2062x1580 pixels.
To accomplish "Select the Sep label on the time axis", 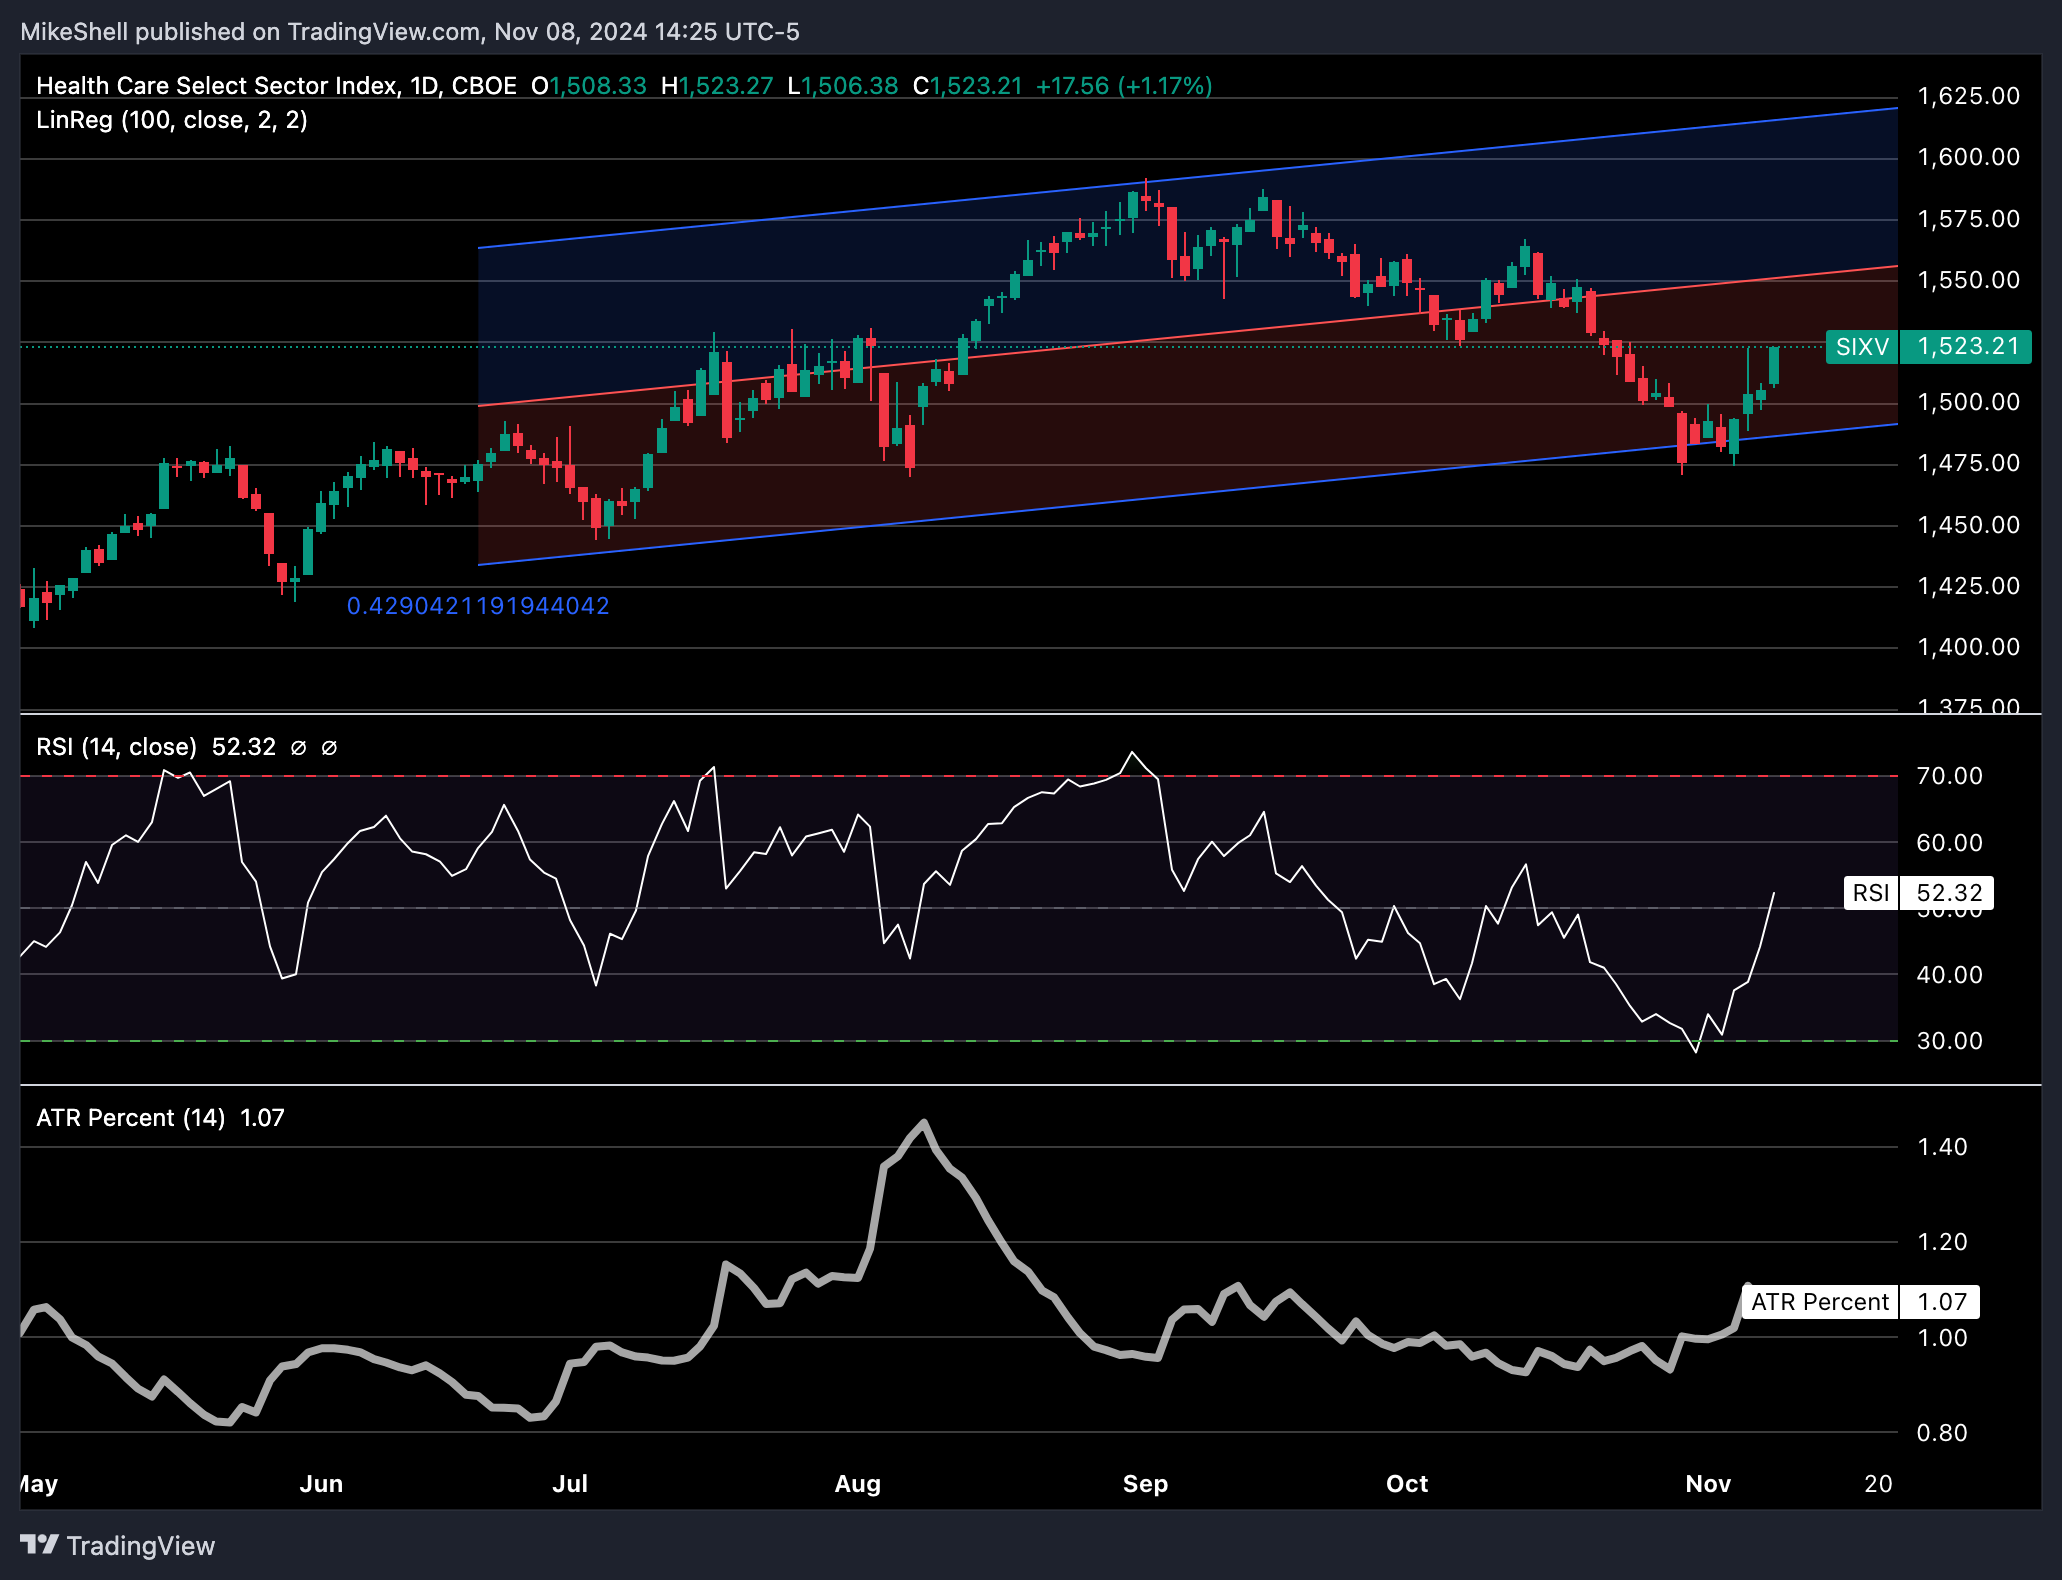I will point(1145,1484).
